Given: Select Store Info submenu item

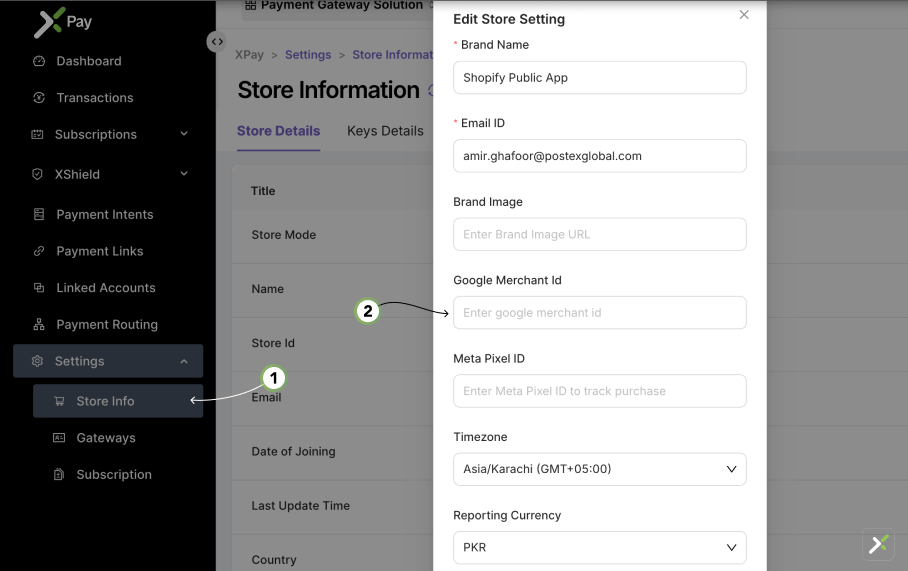Looking at the screenshot, I should [x=118, y=401].
